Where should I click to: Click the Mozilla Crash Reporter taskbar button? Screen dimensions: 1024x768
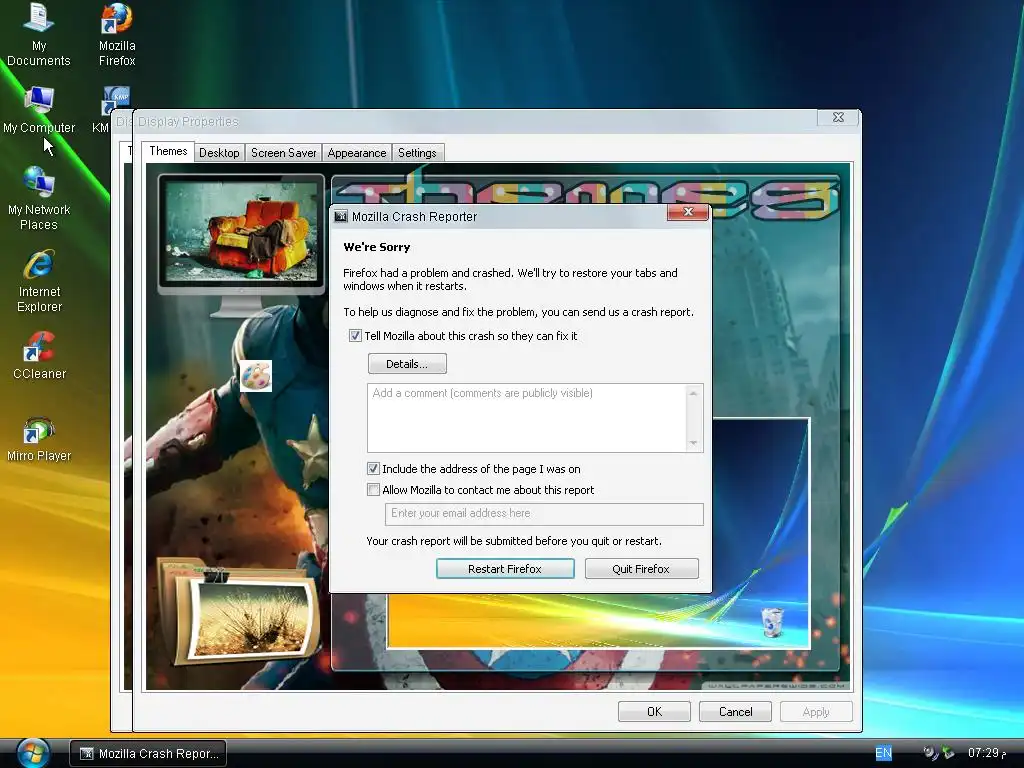(148, 754)
